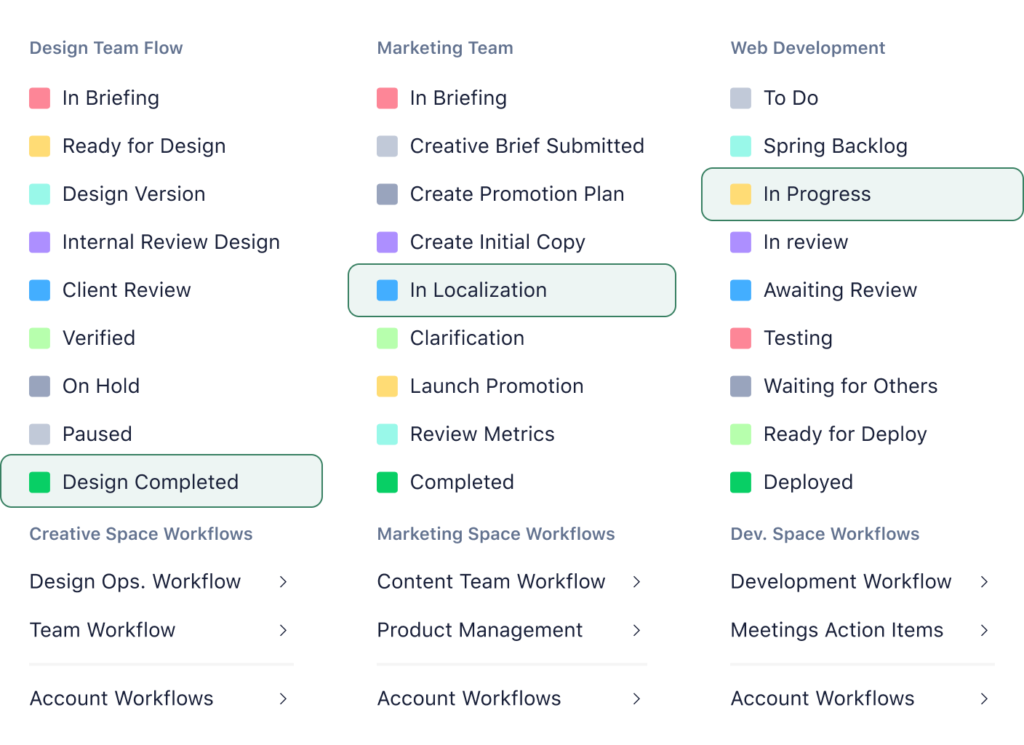Image resolution: width=1024 pixels, height=745 pixels.
Task: Select the Creative Brief Submitted status row
Action: click(x=510, y=145)
